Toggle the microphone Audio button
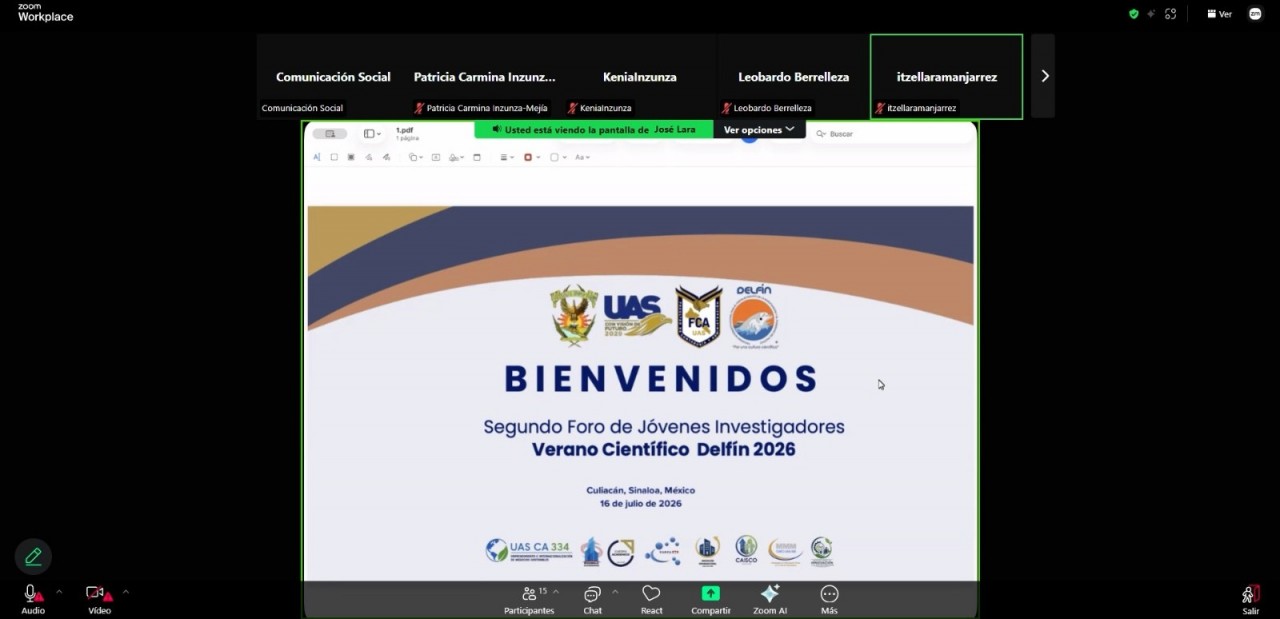Image resolution: width=1280 pixels, height=619 pixels. [32, 599]
